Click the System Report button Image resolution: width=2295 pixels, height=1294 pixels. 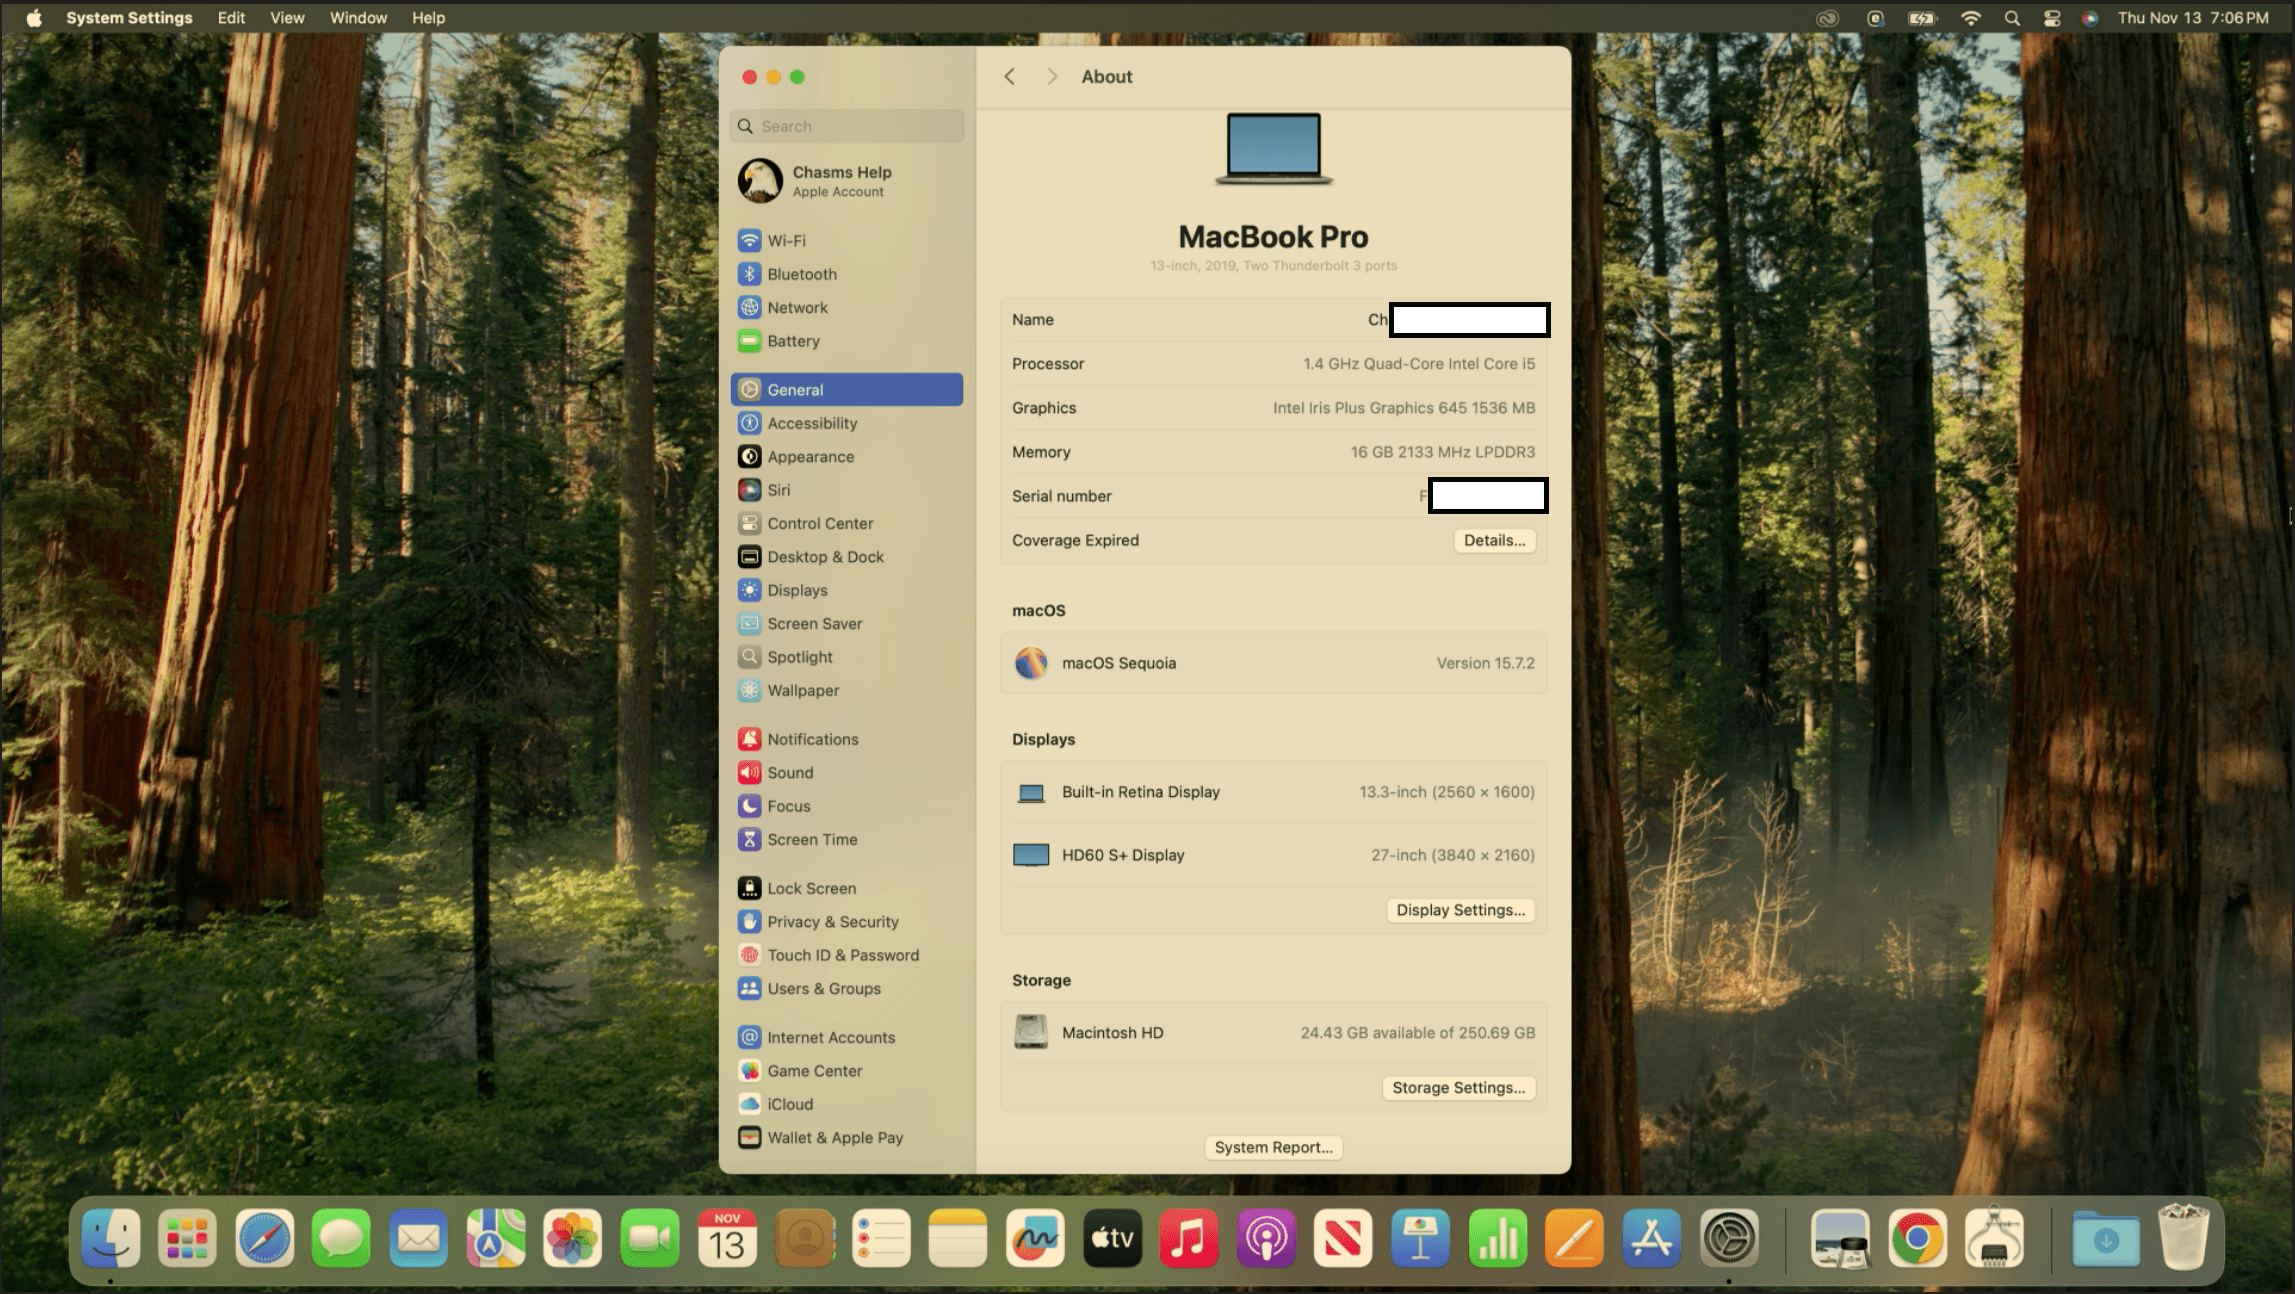[x=1273, y=1148]
